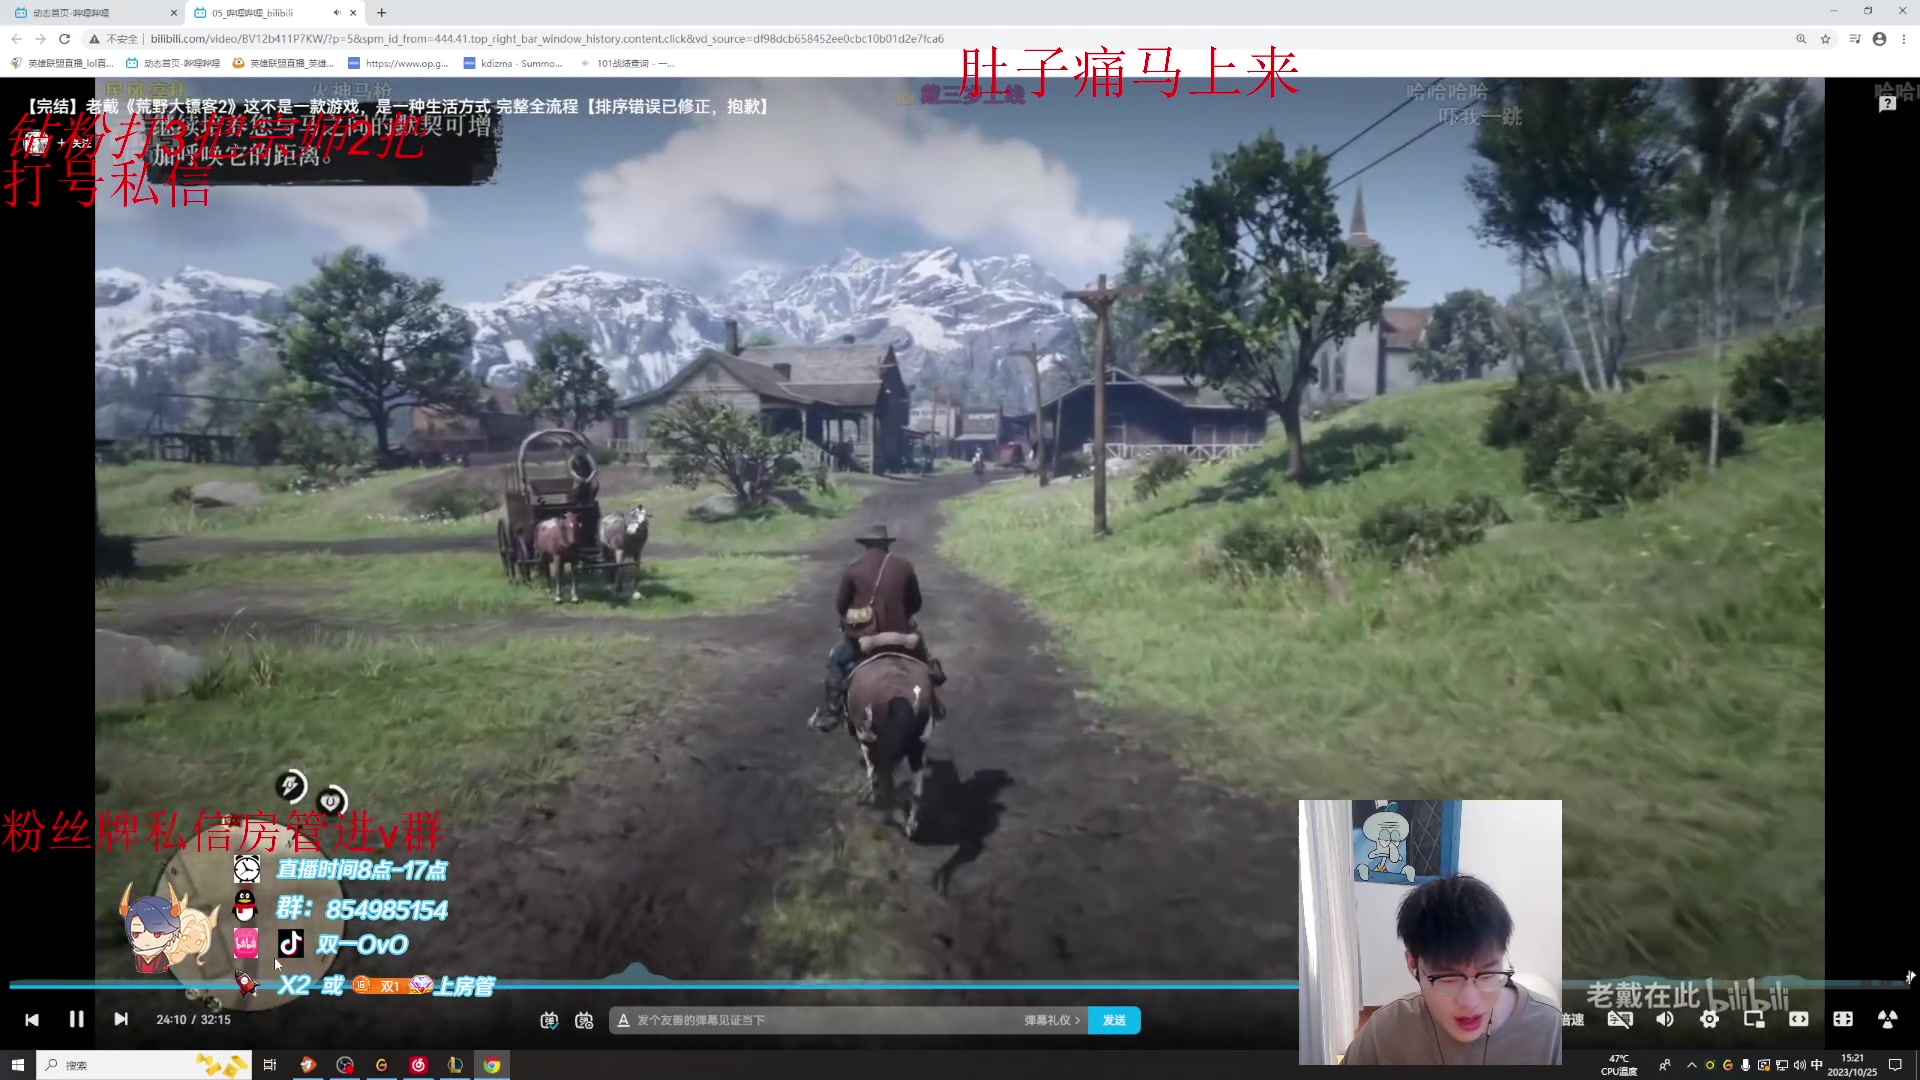
Task: View the site security warning info
Action: click(113, 39)
